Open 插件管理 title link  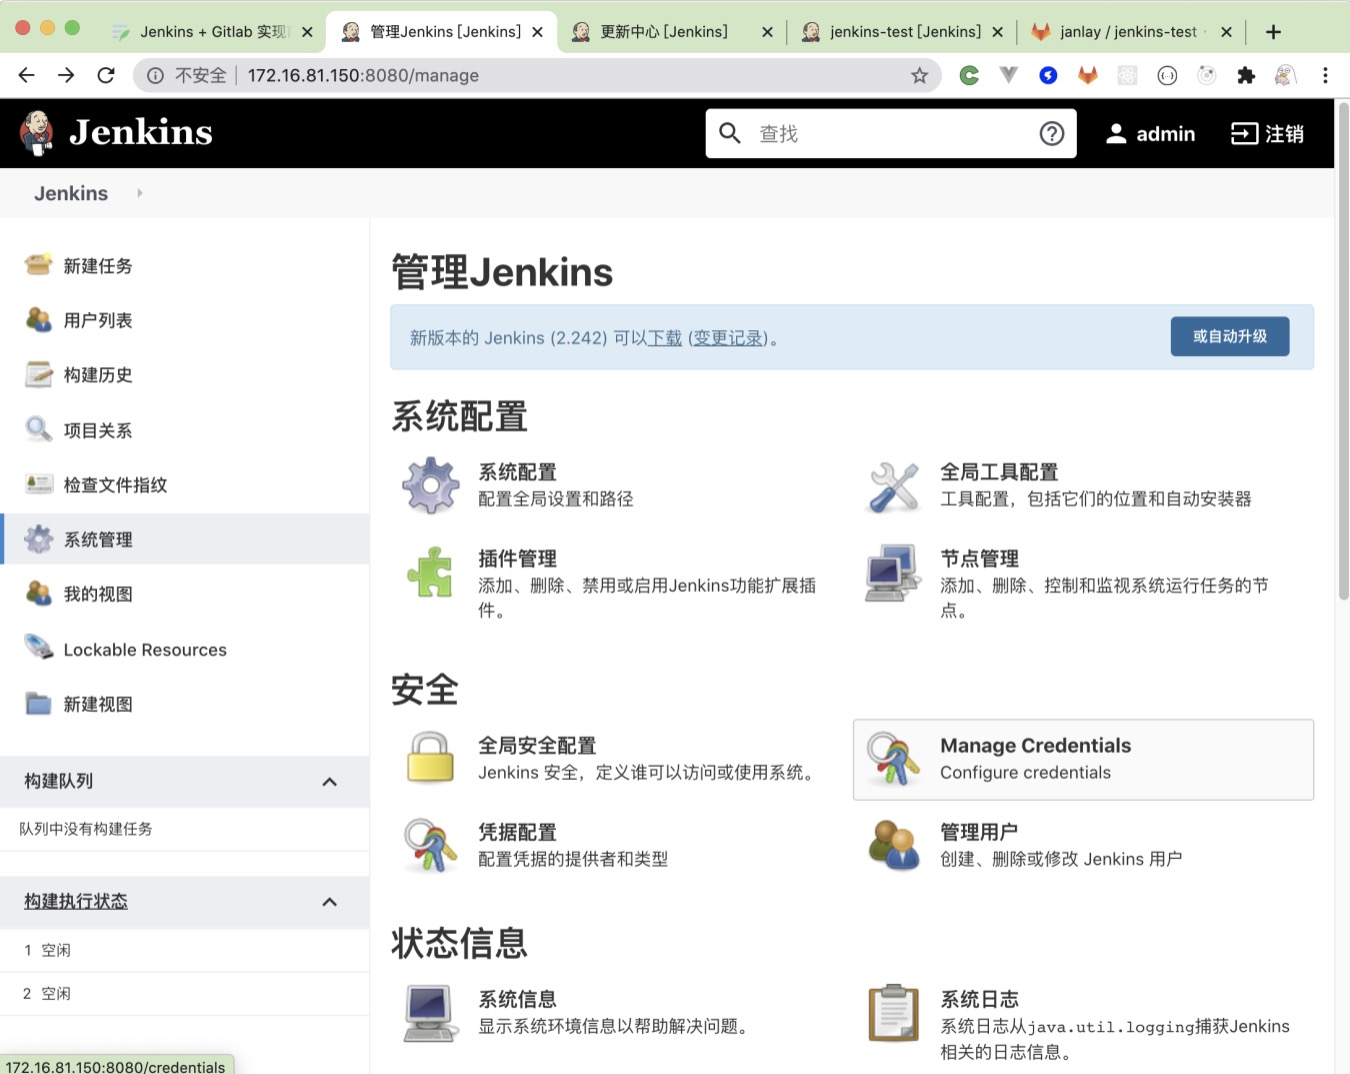pyautogui.click(x=517, y=559)
